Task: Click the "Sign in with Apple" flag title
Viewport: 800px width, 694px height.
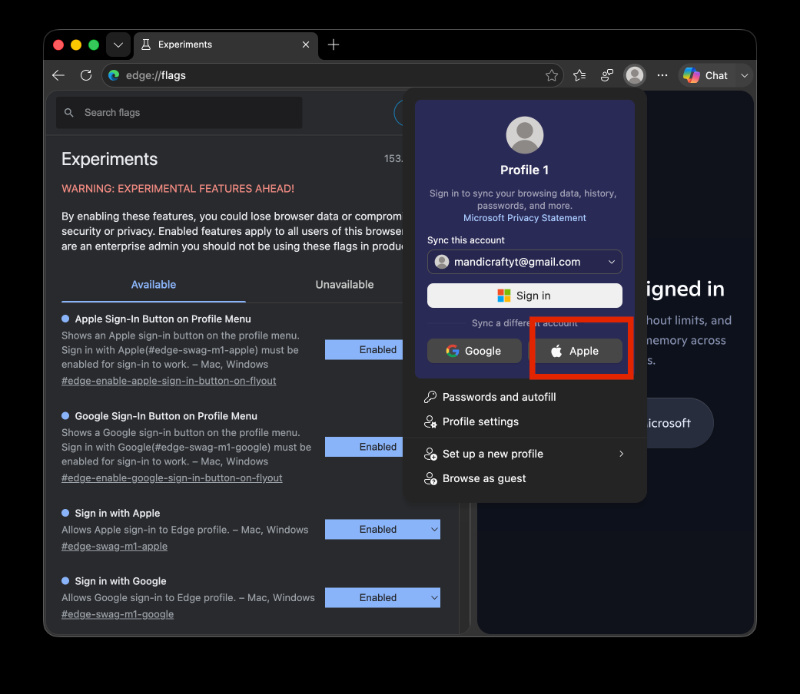Action: (117, 513)
